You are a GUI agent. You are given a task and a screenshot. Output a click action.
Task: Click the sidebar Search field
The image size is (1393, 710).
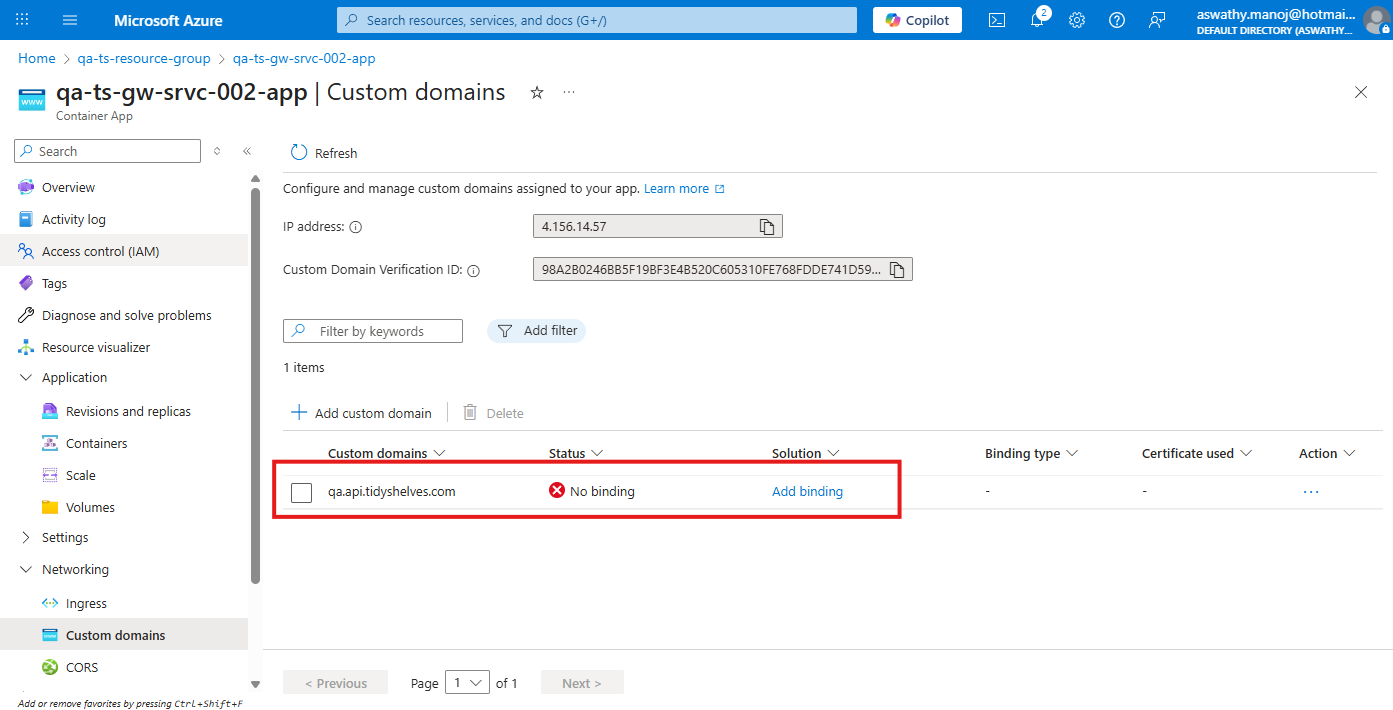pos(108,151)
